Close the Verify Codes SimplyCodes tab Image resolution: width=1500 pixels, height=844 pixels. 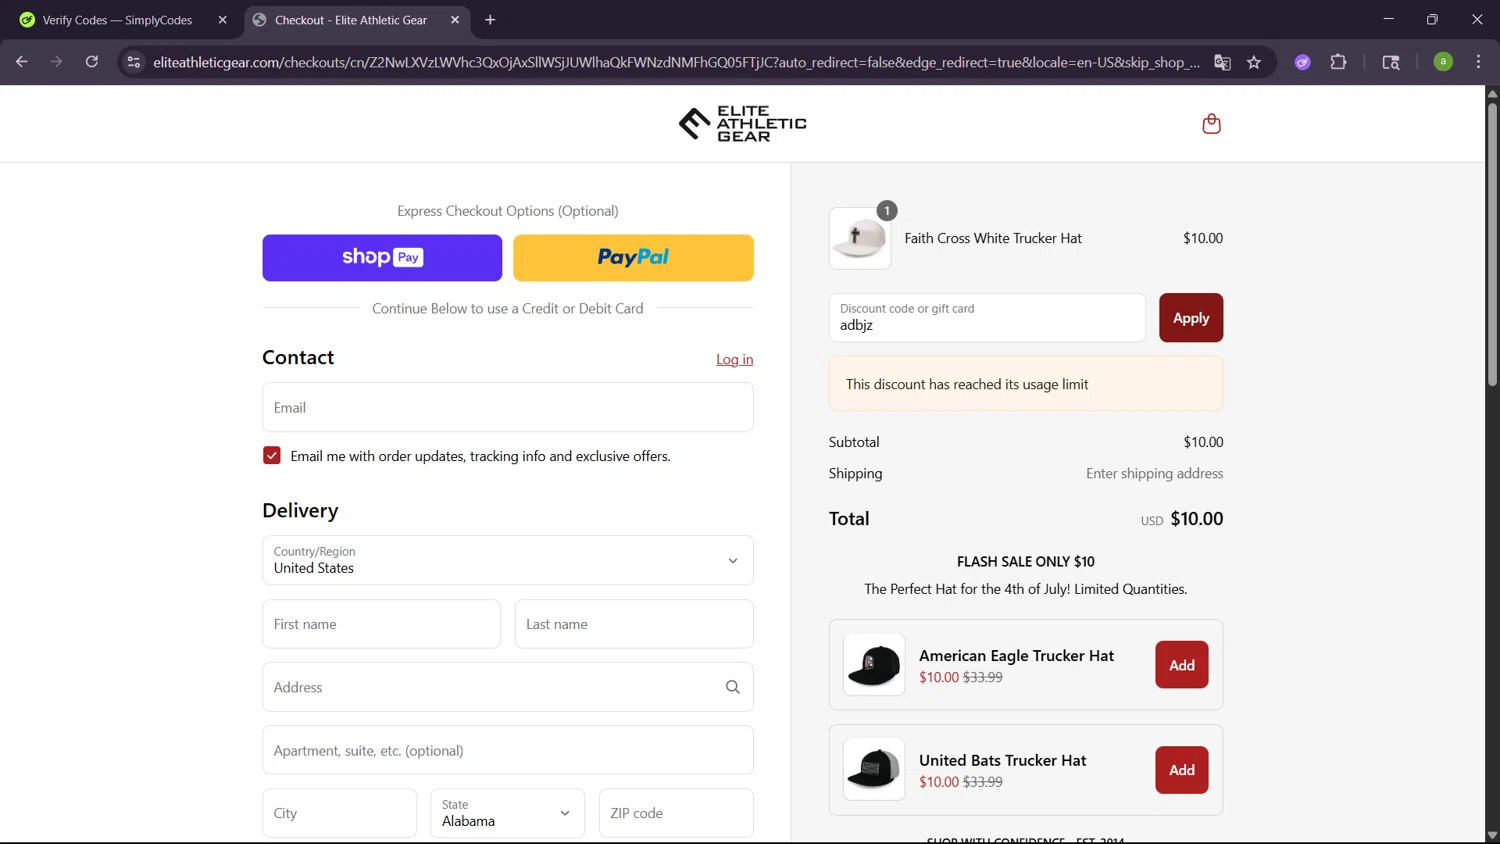pos(222,20)
